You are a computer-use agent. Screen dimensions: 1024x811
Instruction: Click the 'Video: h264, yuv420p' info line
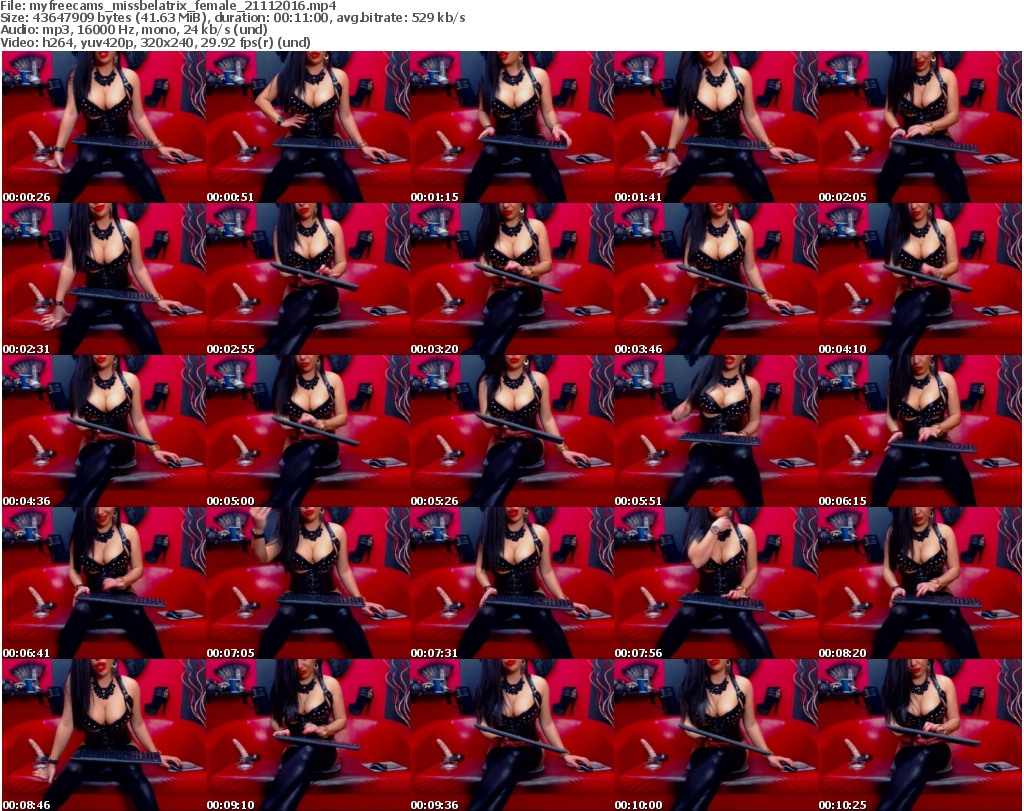pyautogui.click(x=155, y=42)
